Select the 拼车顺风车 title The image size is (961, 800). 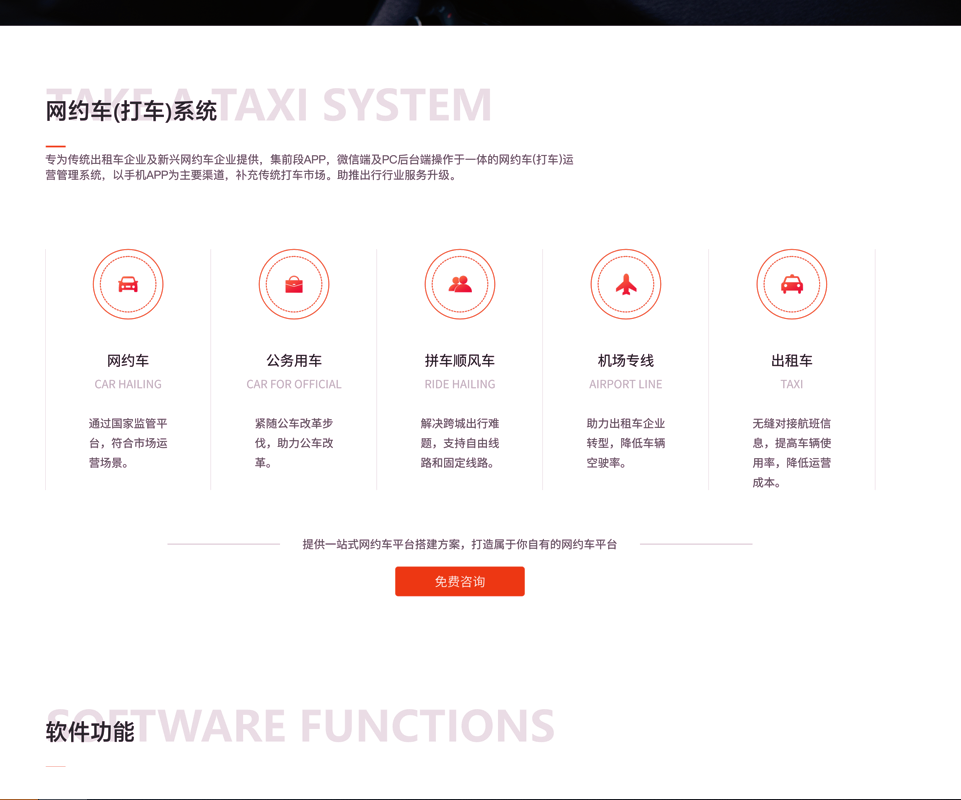(460, 360)
